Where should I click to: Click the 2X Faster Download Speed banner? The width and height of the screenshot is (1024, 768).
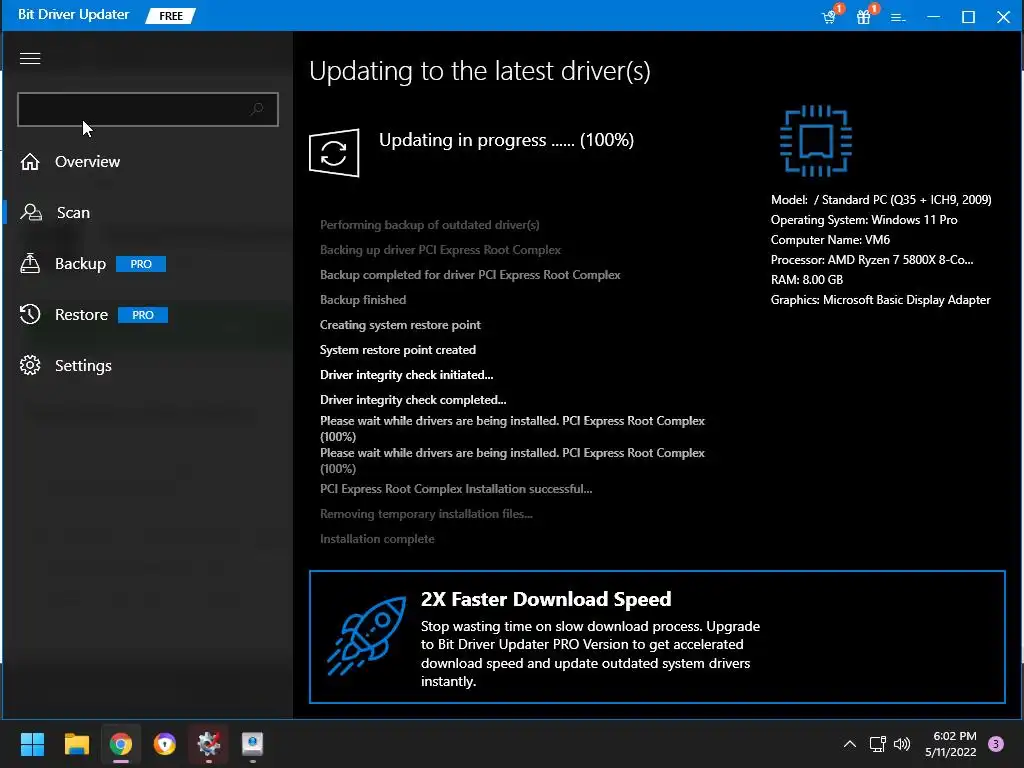click(x=657, y=637)
